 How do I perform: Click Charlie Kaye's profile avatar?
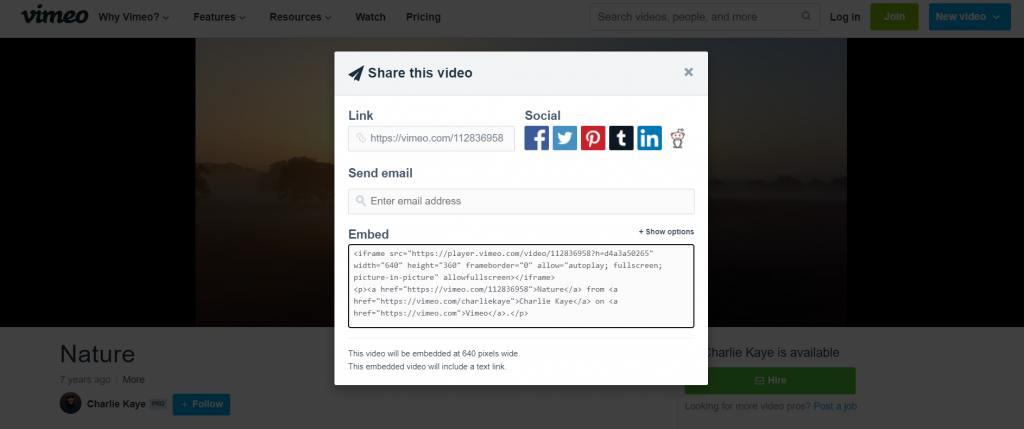point(71,404)
